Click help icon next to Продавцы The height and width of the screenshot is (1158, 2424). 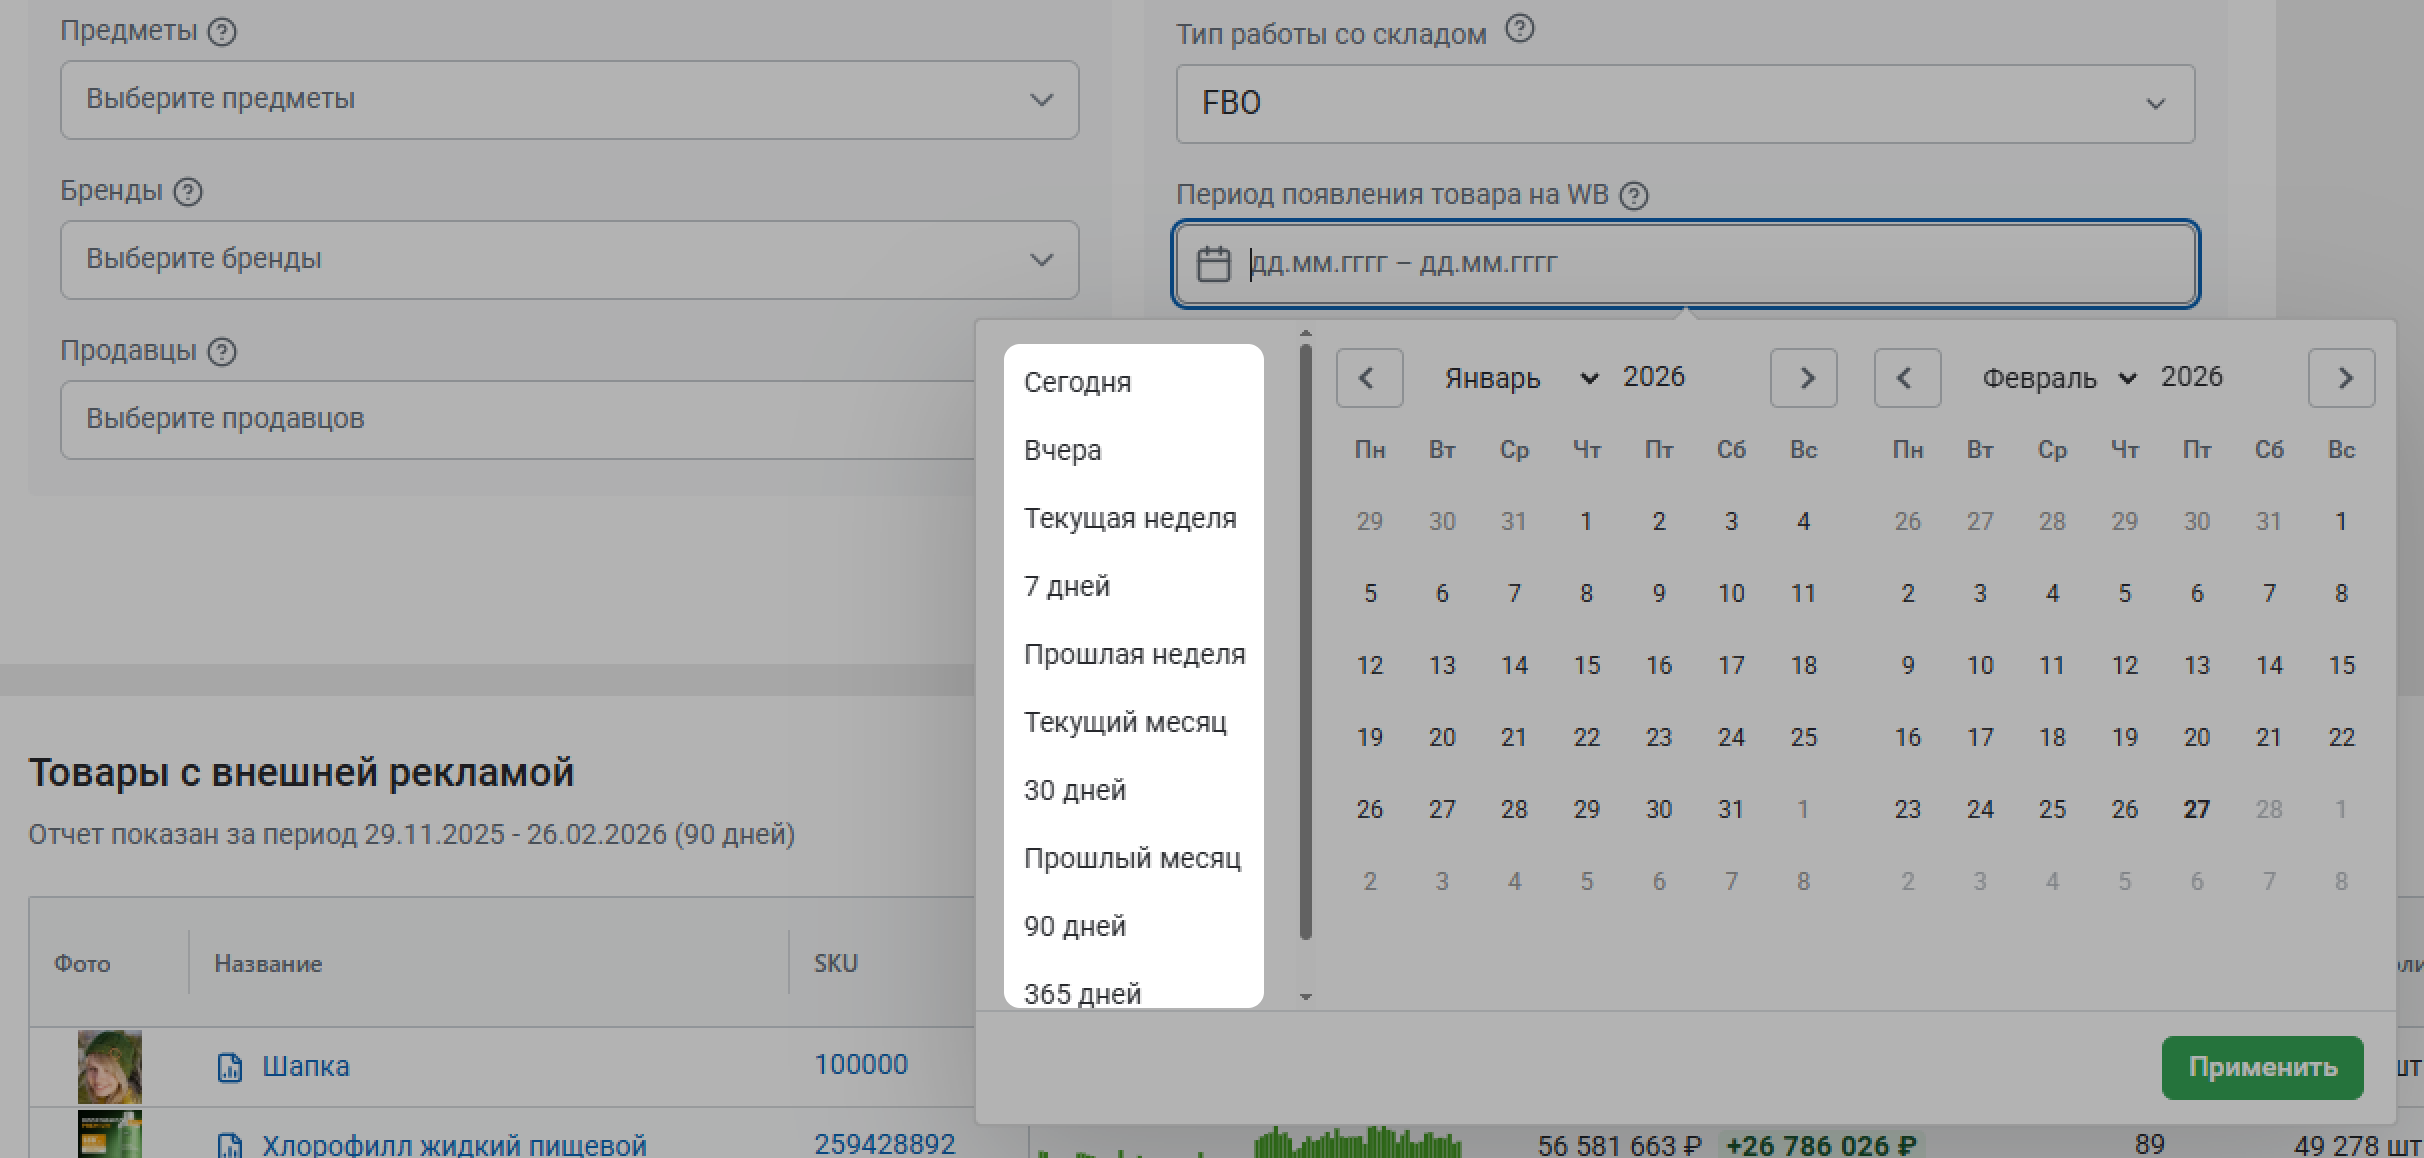222,352
